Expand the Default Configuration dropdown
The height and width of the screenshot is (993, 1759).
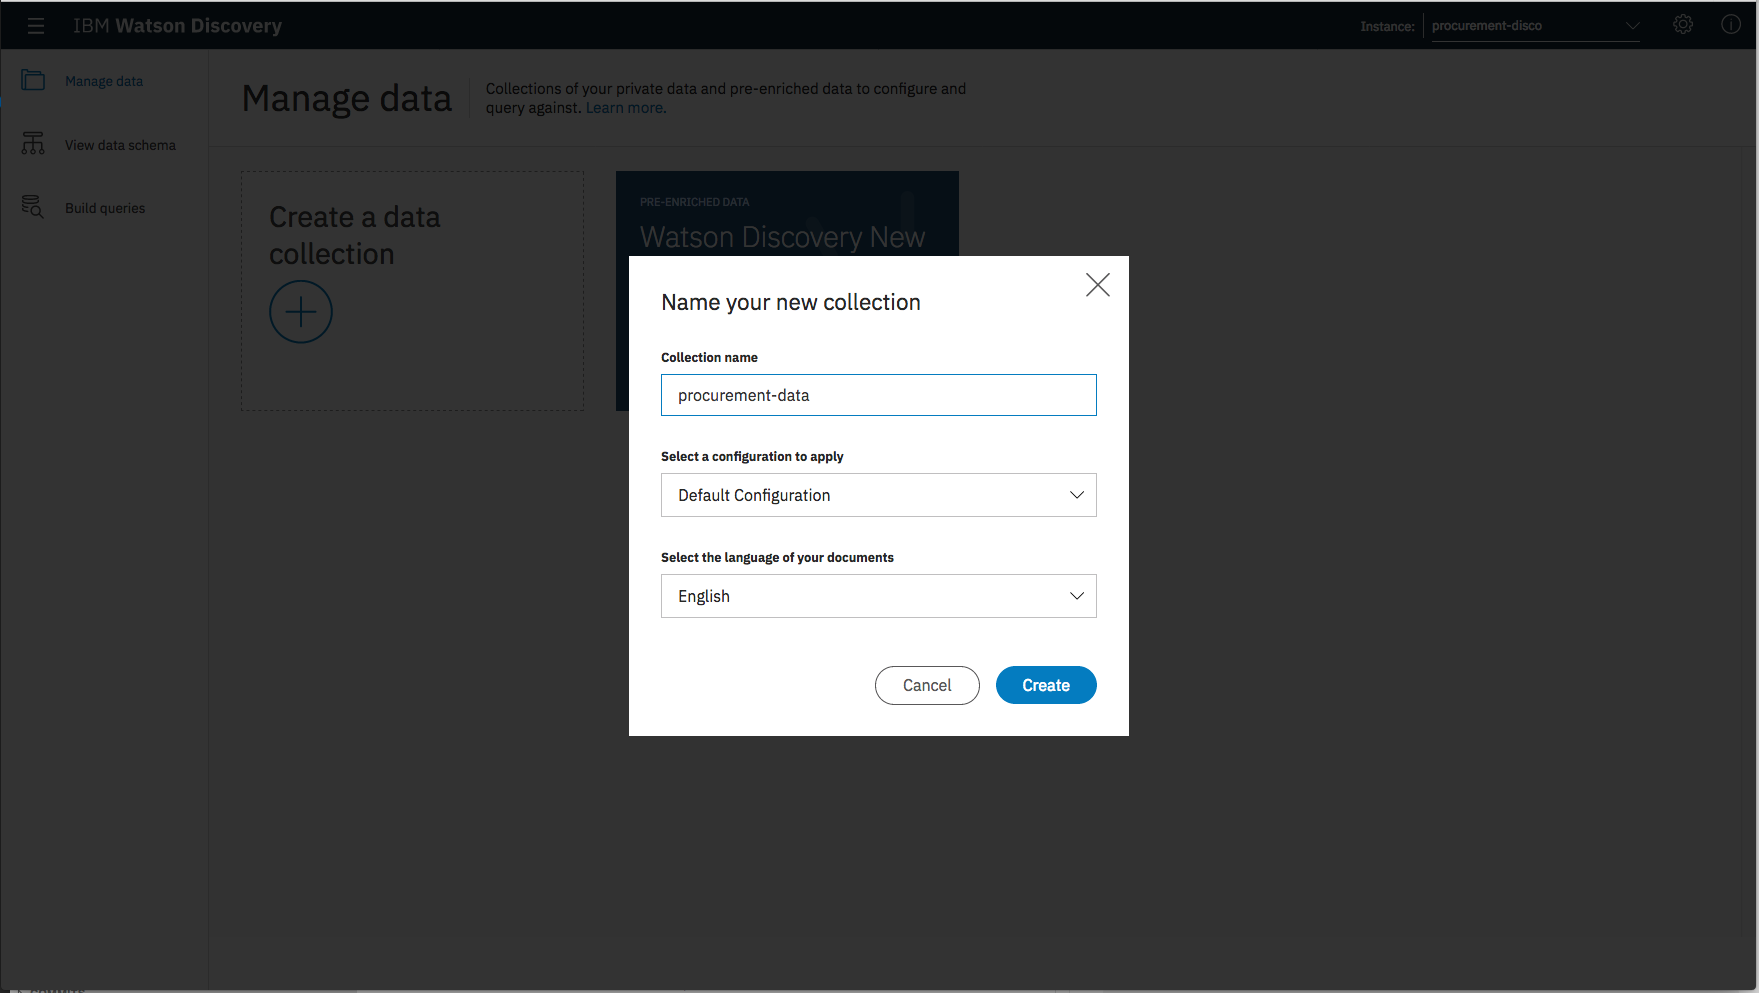pos(878,495)
